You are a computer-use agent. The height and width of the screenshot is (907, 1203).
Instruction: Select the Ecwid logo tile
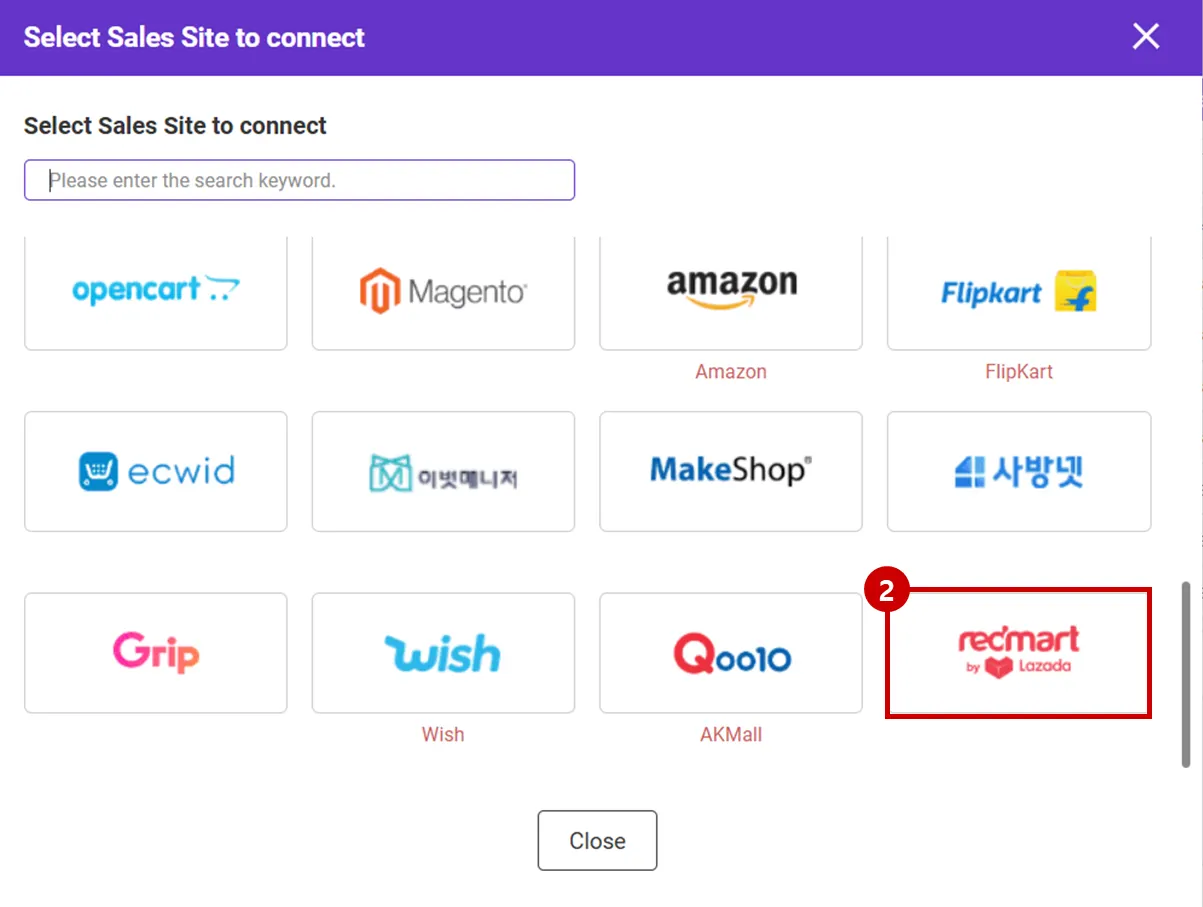click(155, 471)
